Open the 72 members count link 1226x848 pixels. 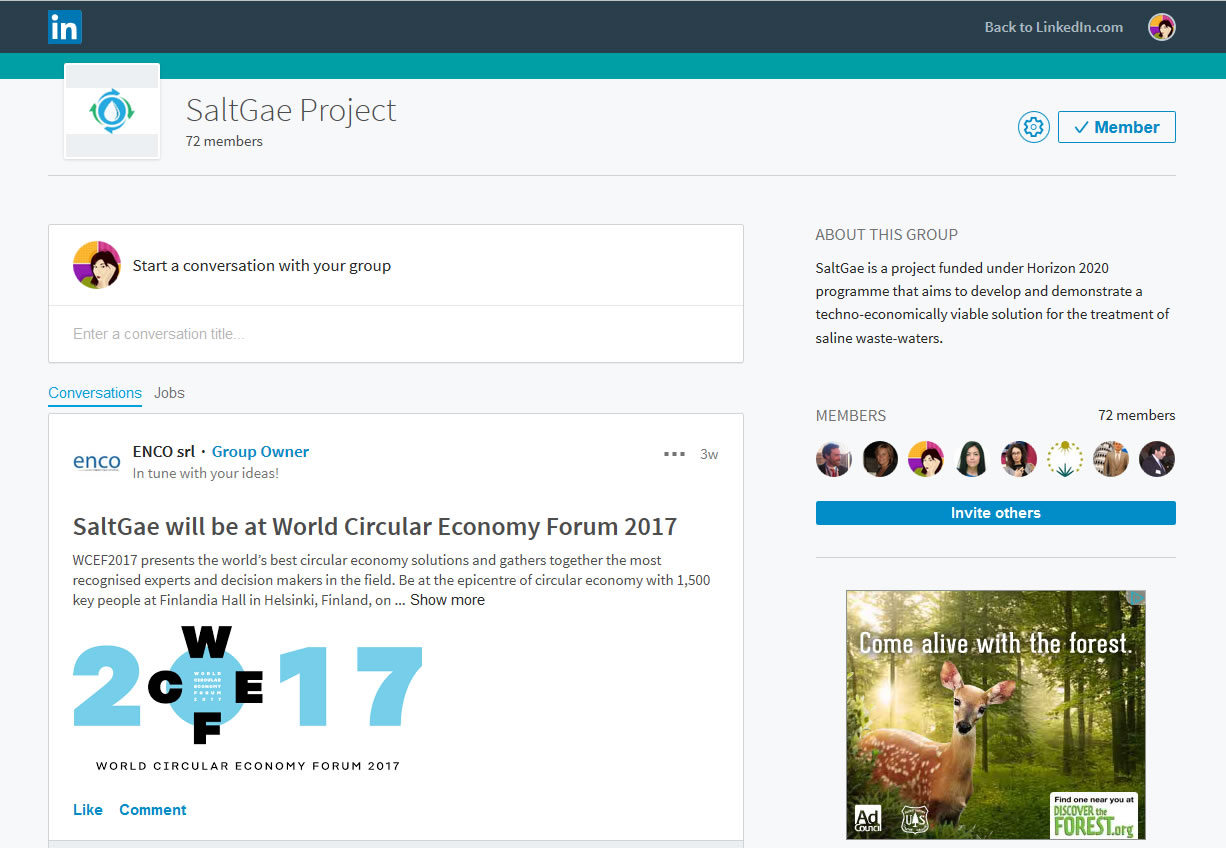tap(1136, 415)
